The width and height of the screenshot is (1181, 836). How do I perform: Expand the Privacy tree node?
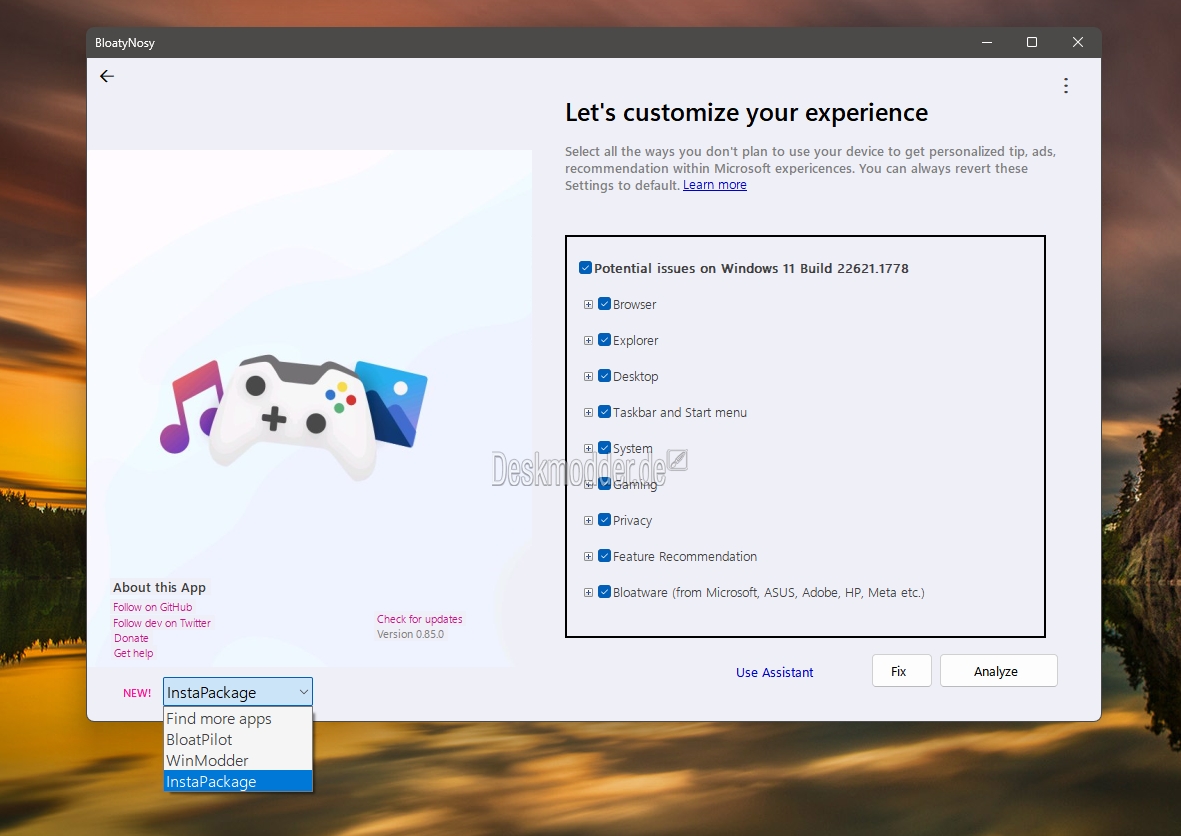588,520
